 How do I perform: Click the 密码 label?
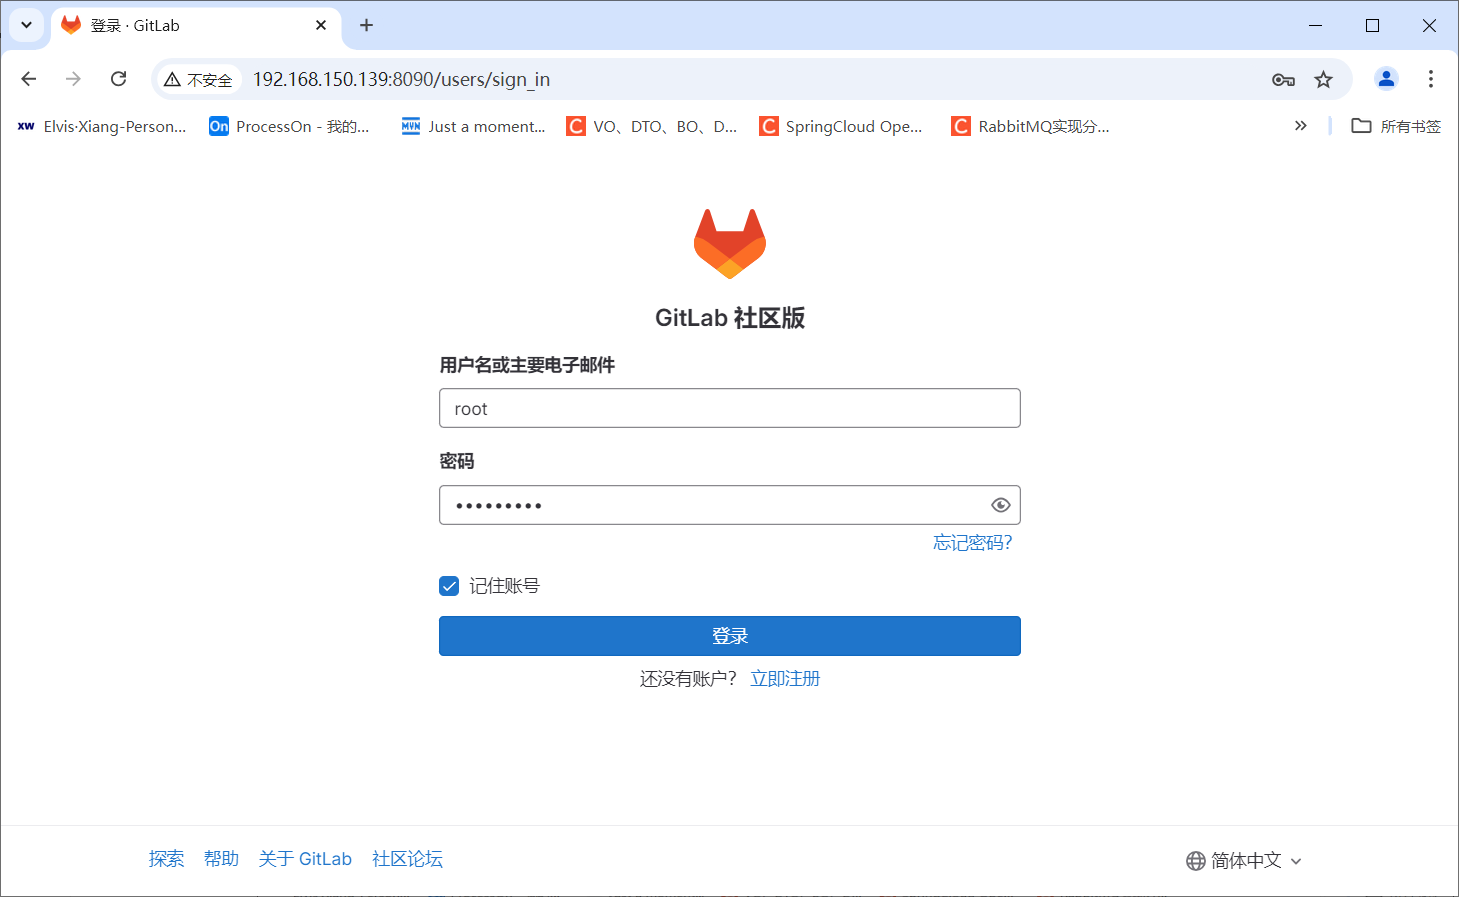457,461
